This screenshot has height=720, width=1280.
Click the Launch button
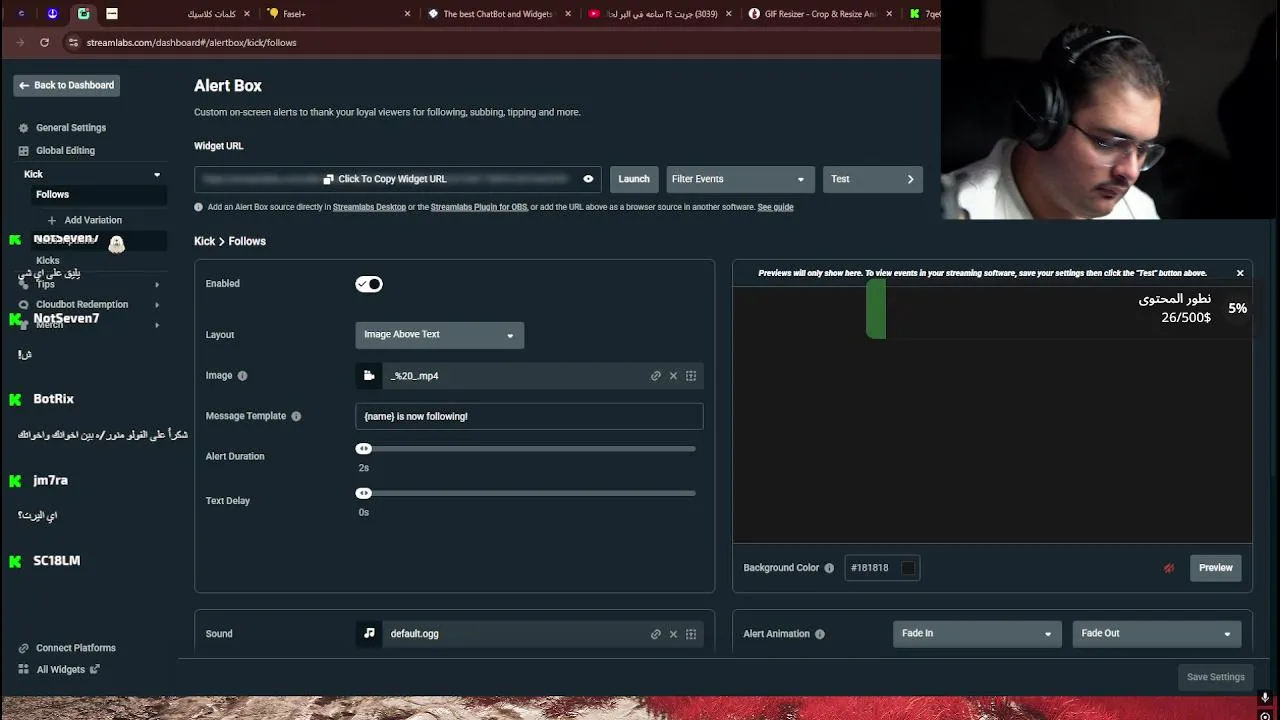(x=634, y=179)
